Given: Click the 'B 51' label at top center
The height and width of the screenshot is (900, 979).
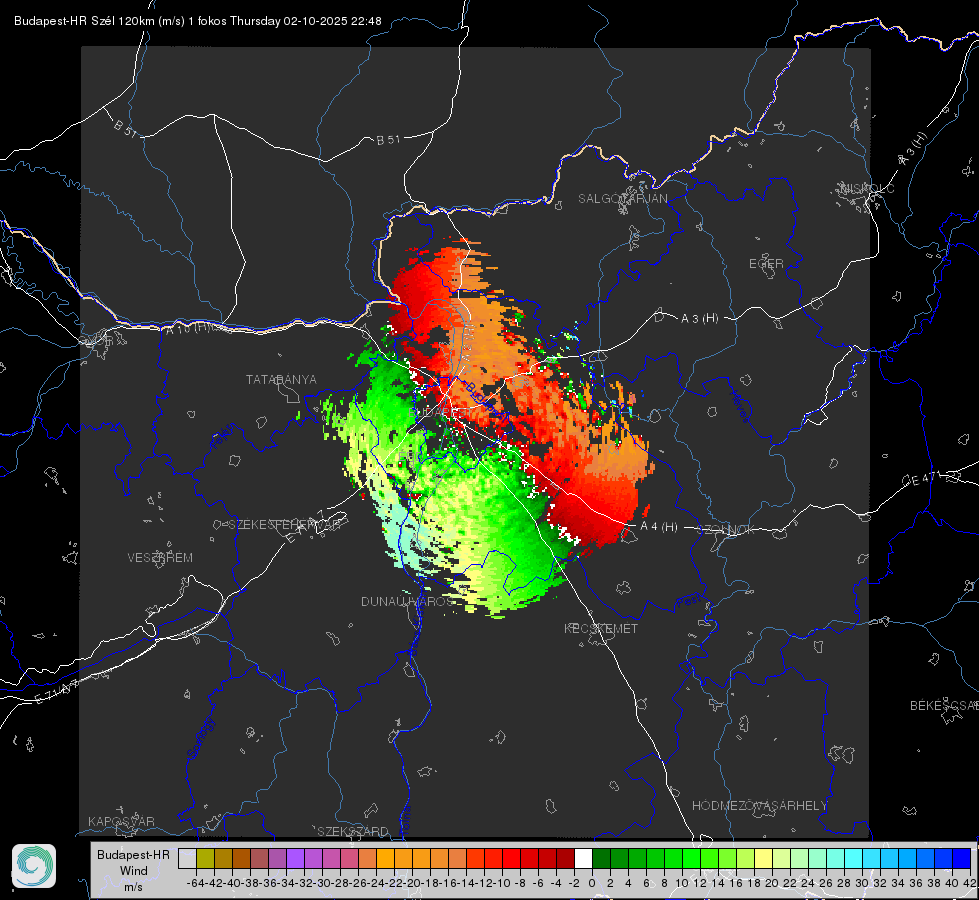Looking at the screenshot, I should (x=388, y=140).
